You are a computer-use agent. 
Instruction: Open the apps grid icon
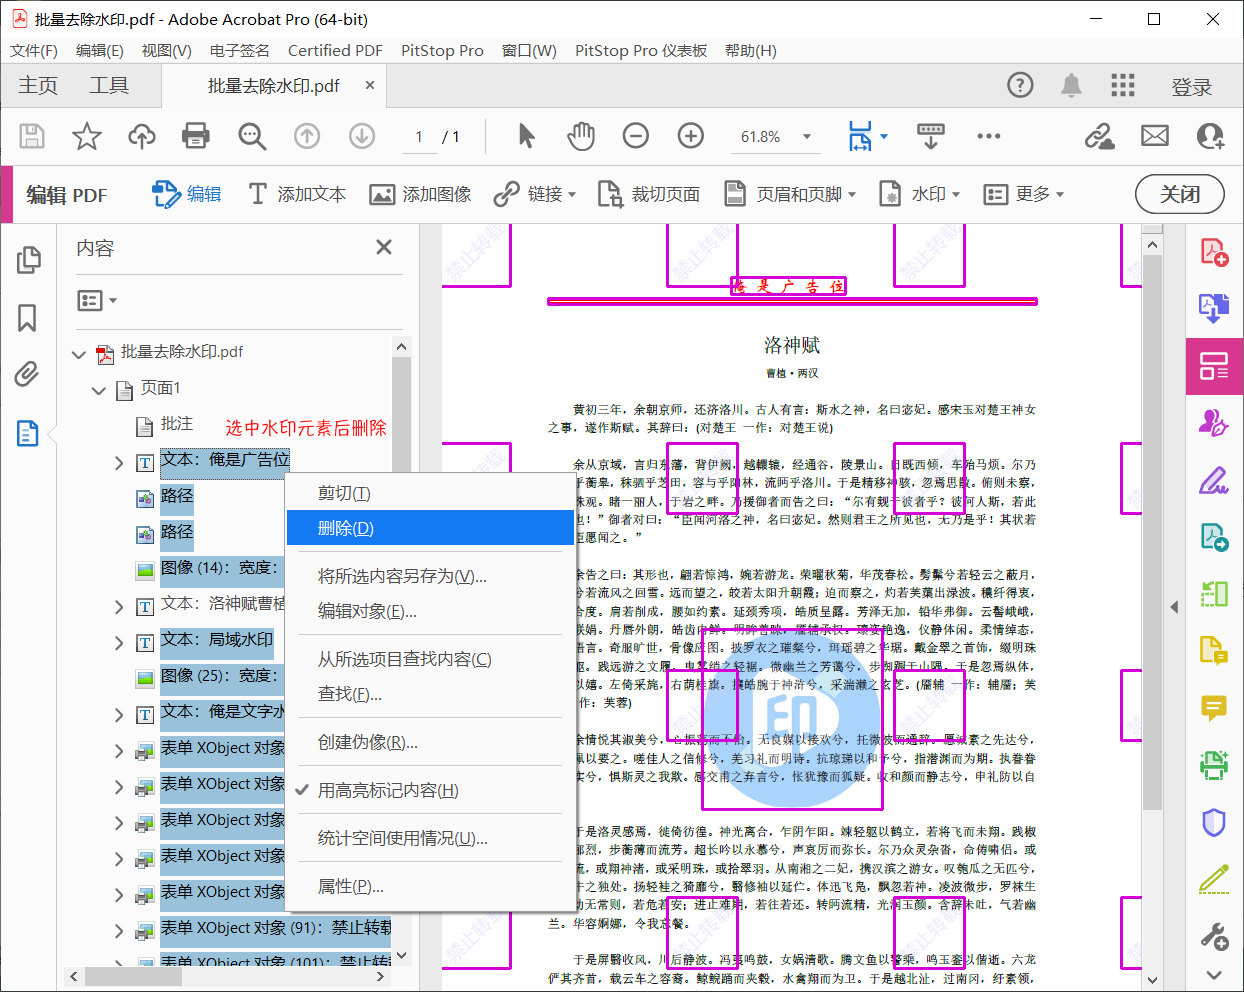pyautogui.click(x=1123, y=85)
